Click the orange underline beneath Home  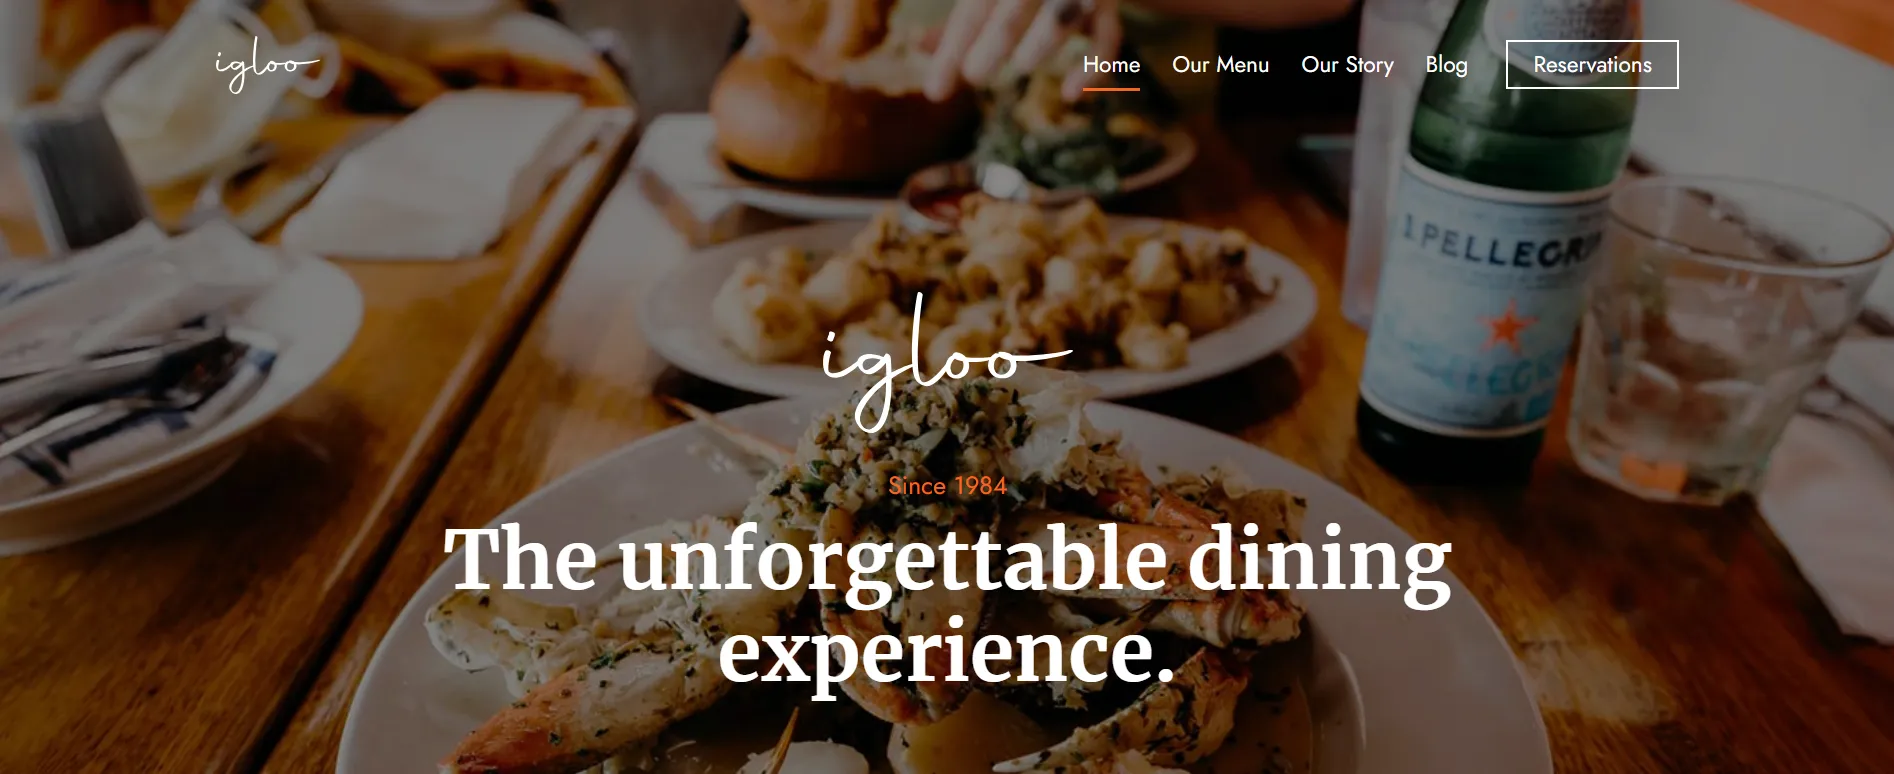pyautogui.click(x=1111, y=89)
